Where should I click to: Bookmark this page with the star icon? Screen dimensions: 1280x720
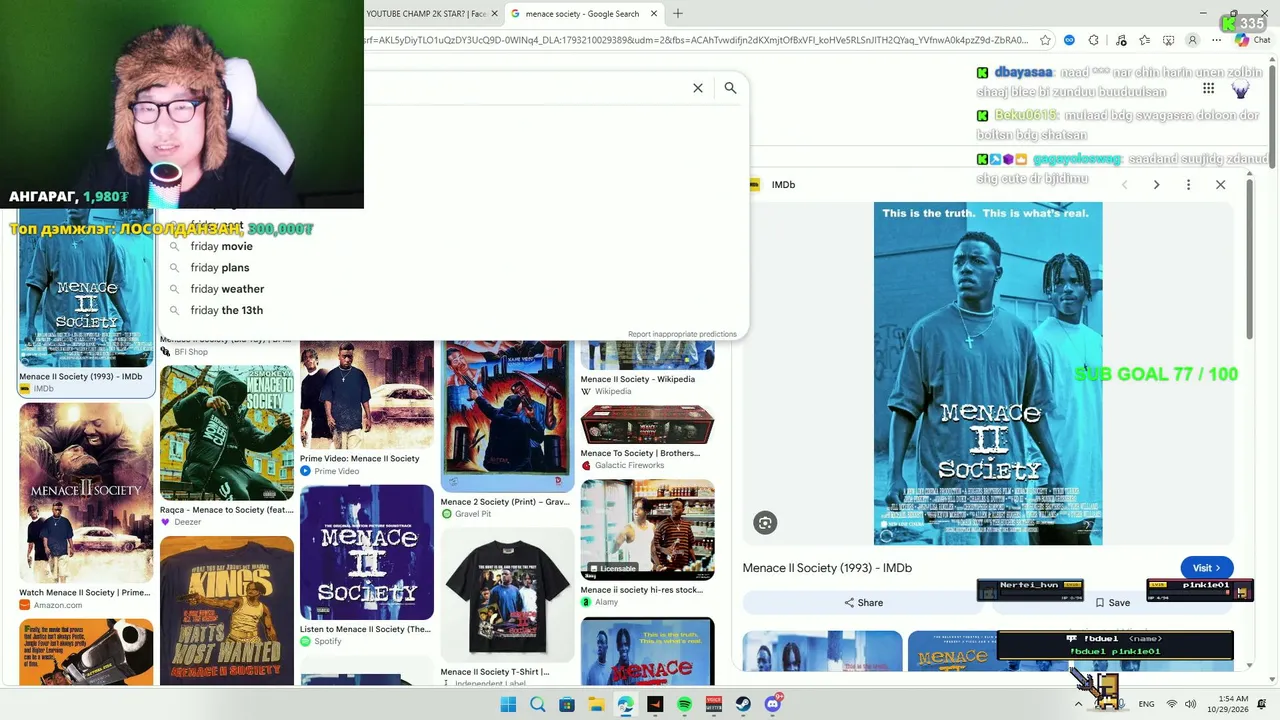click(x=1045, y=40)
